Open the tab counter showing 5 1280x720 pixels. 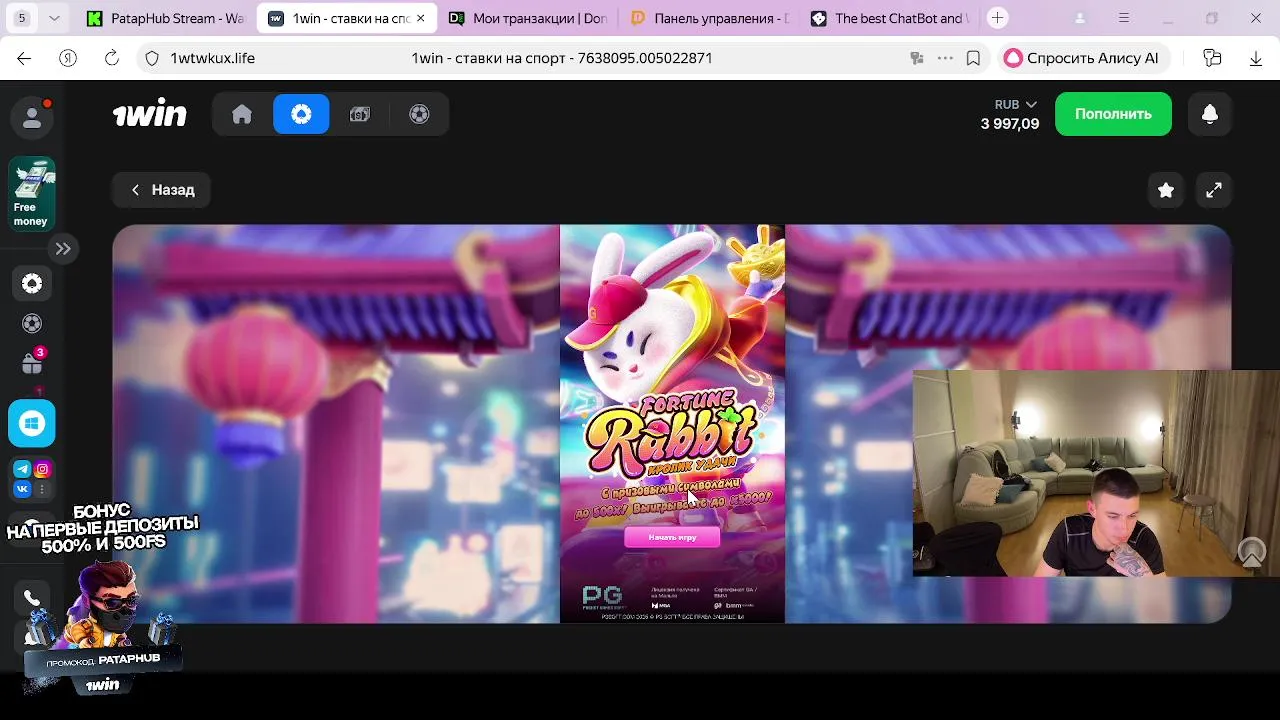tap(21, 18)
